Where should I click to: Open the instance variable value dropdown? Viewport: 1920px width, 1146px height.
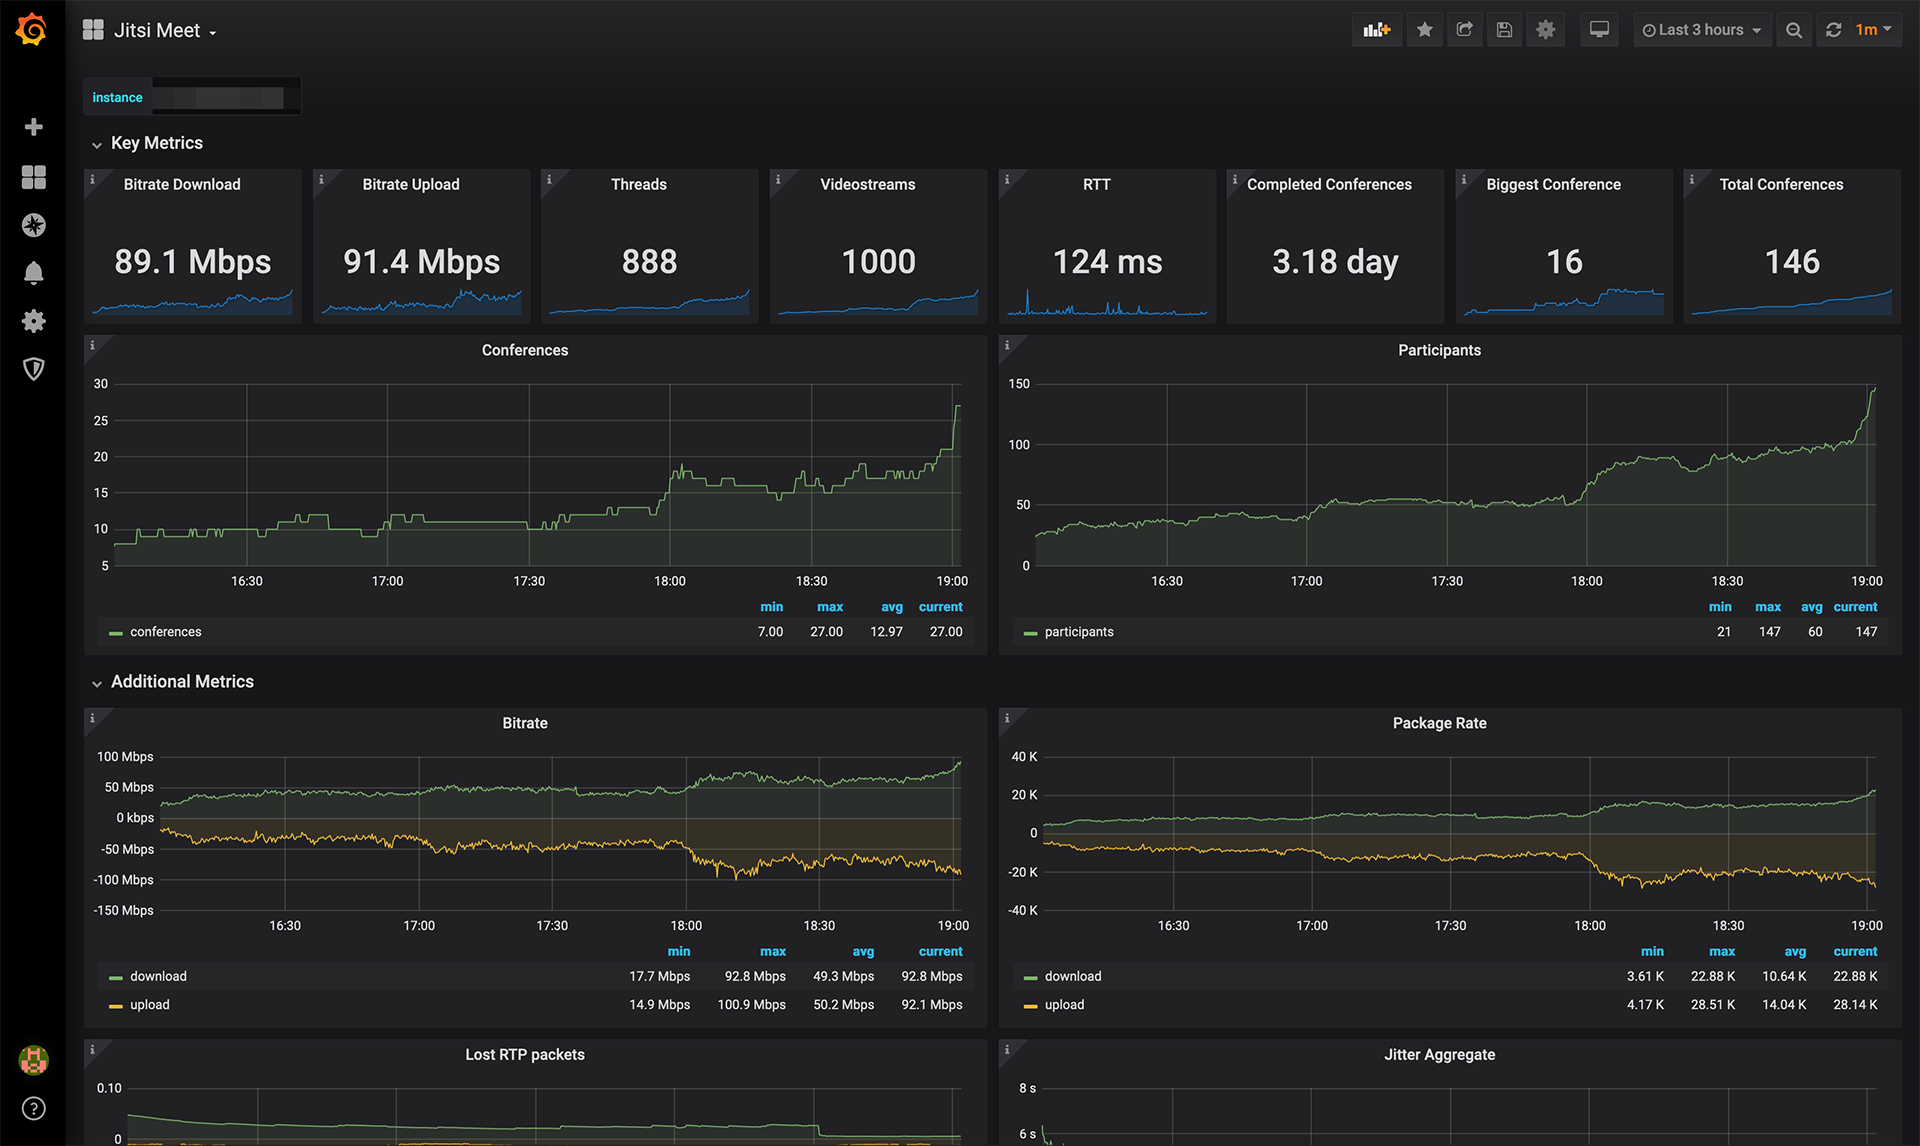click(226, 97)
